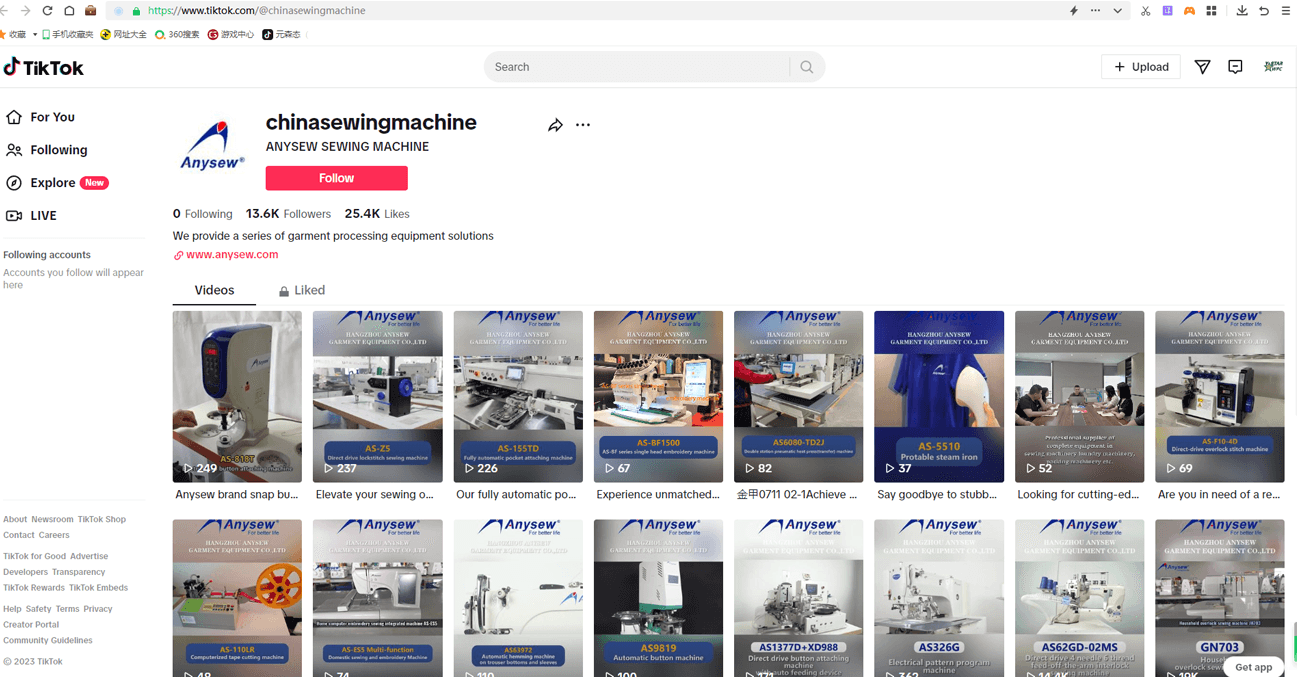Click the undo arrow in browser toolbar
Screen dimensions: 1297x677
pyautogui.click(x=1264, y=10)
